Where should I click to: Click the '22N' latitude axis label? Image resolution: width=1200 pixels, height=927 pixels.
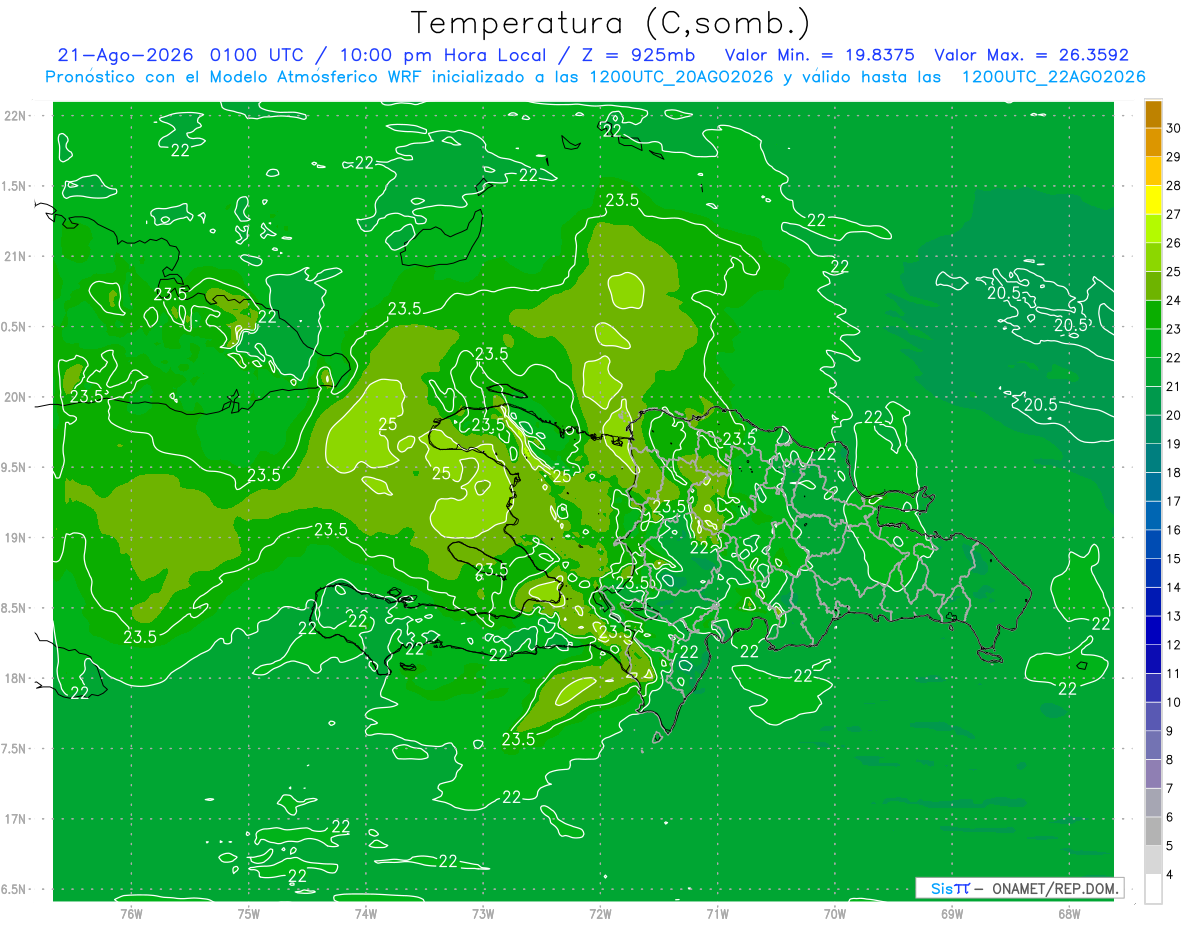pyautogui.click(x=17, y=115)
